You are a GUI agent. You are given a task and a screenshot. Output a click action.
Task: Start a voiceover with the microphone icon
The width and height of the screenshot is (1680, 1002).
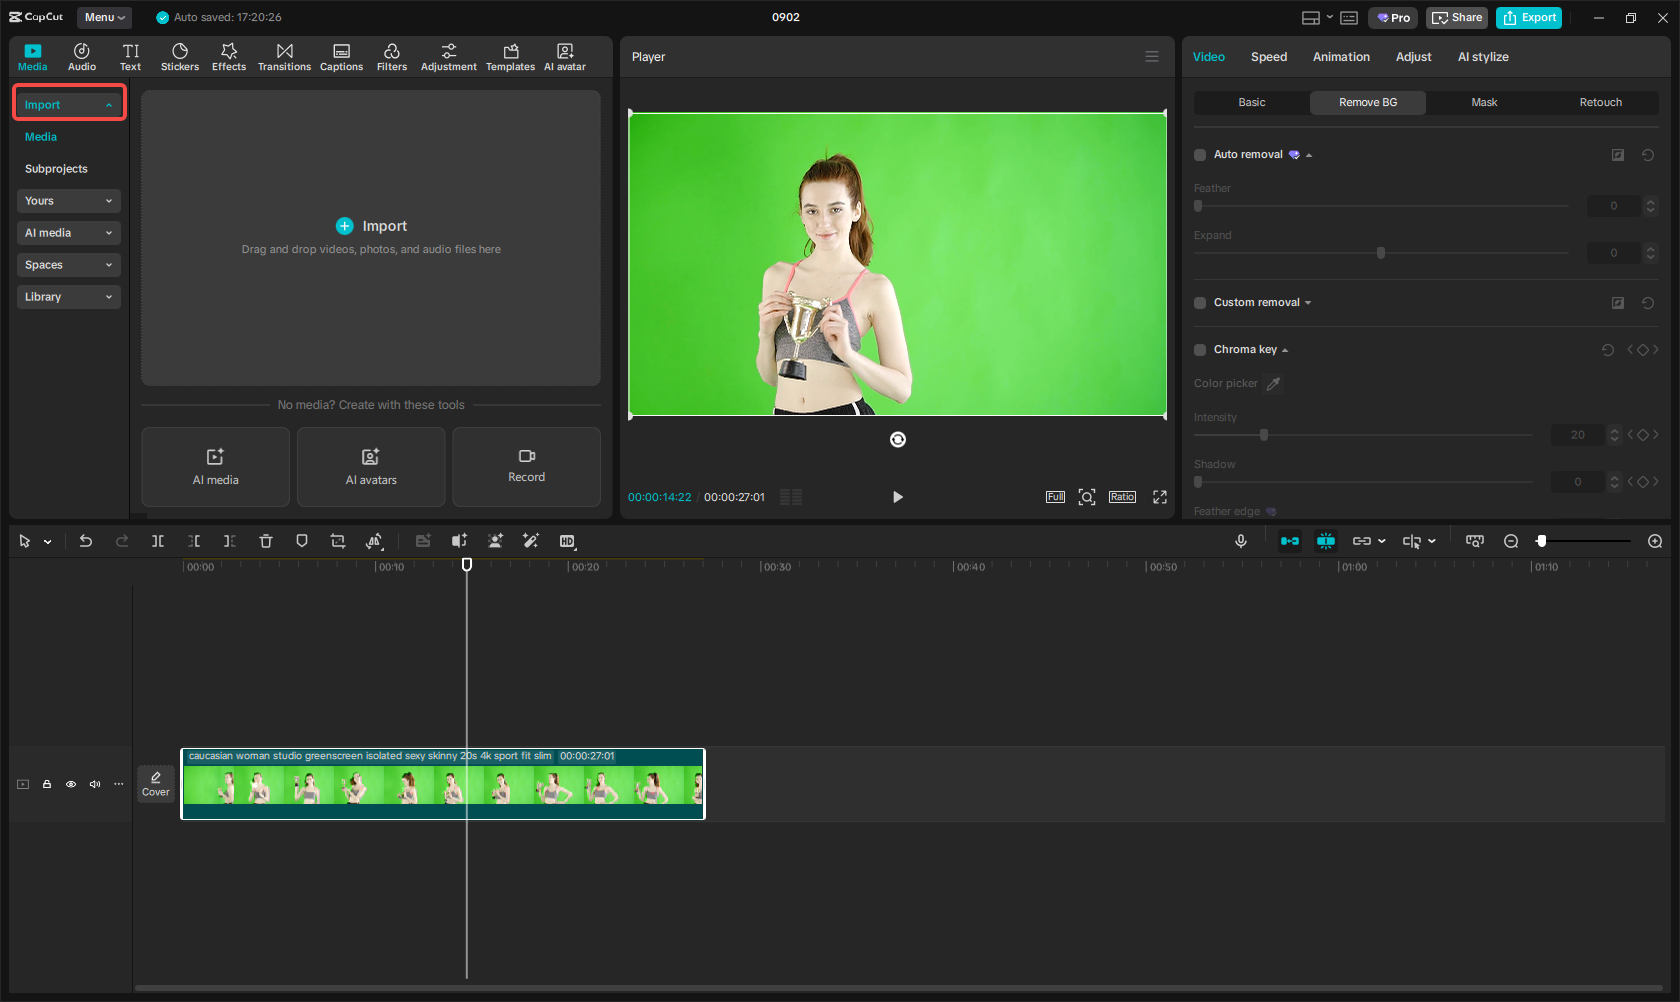click(1240, 541)
